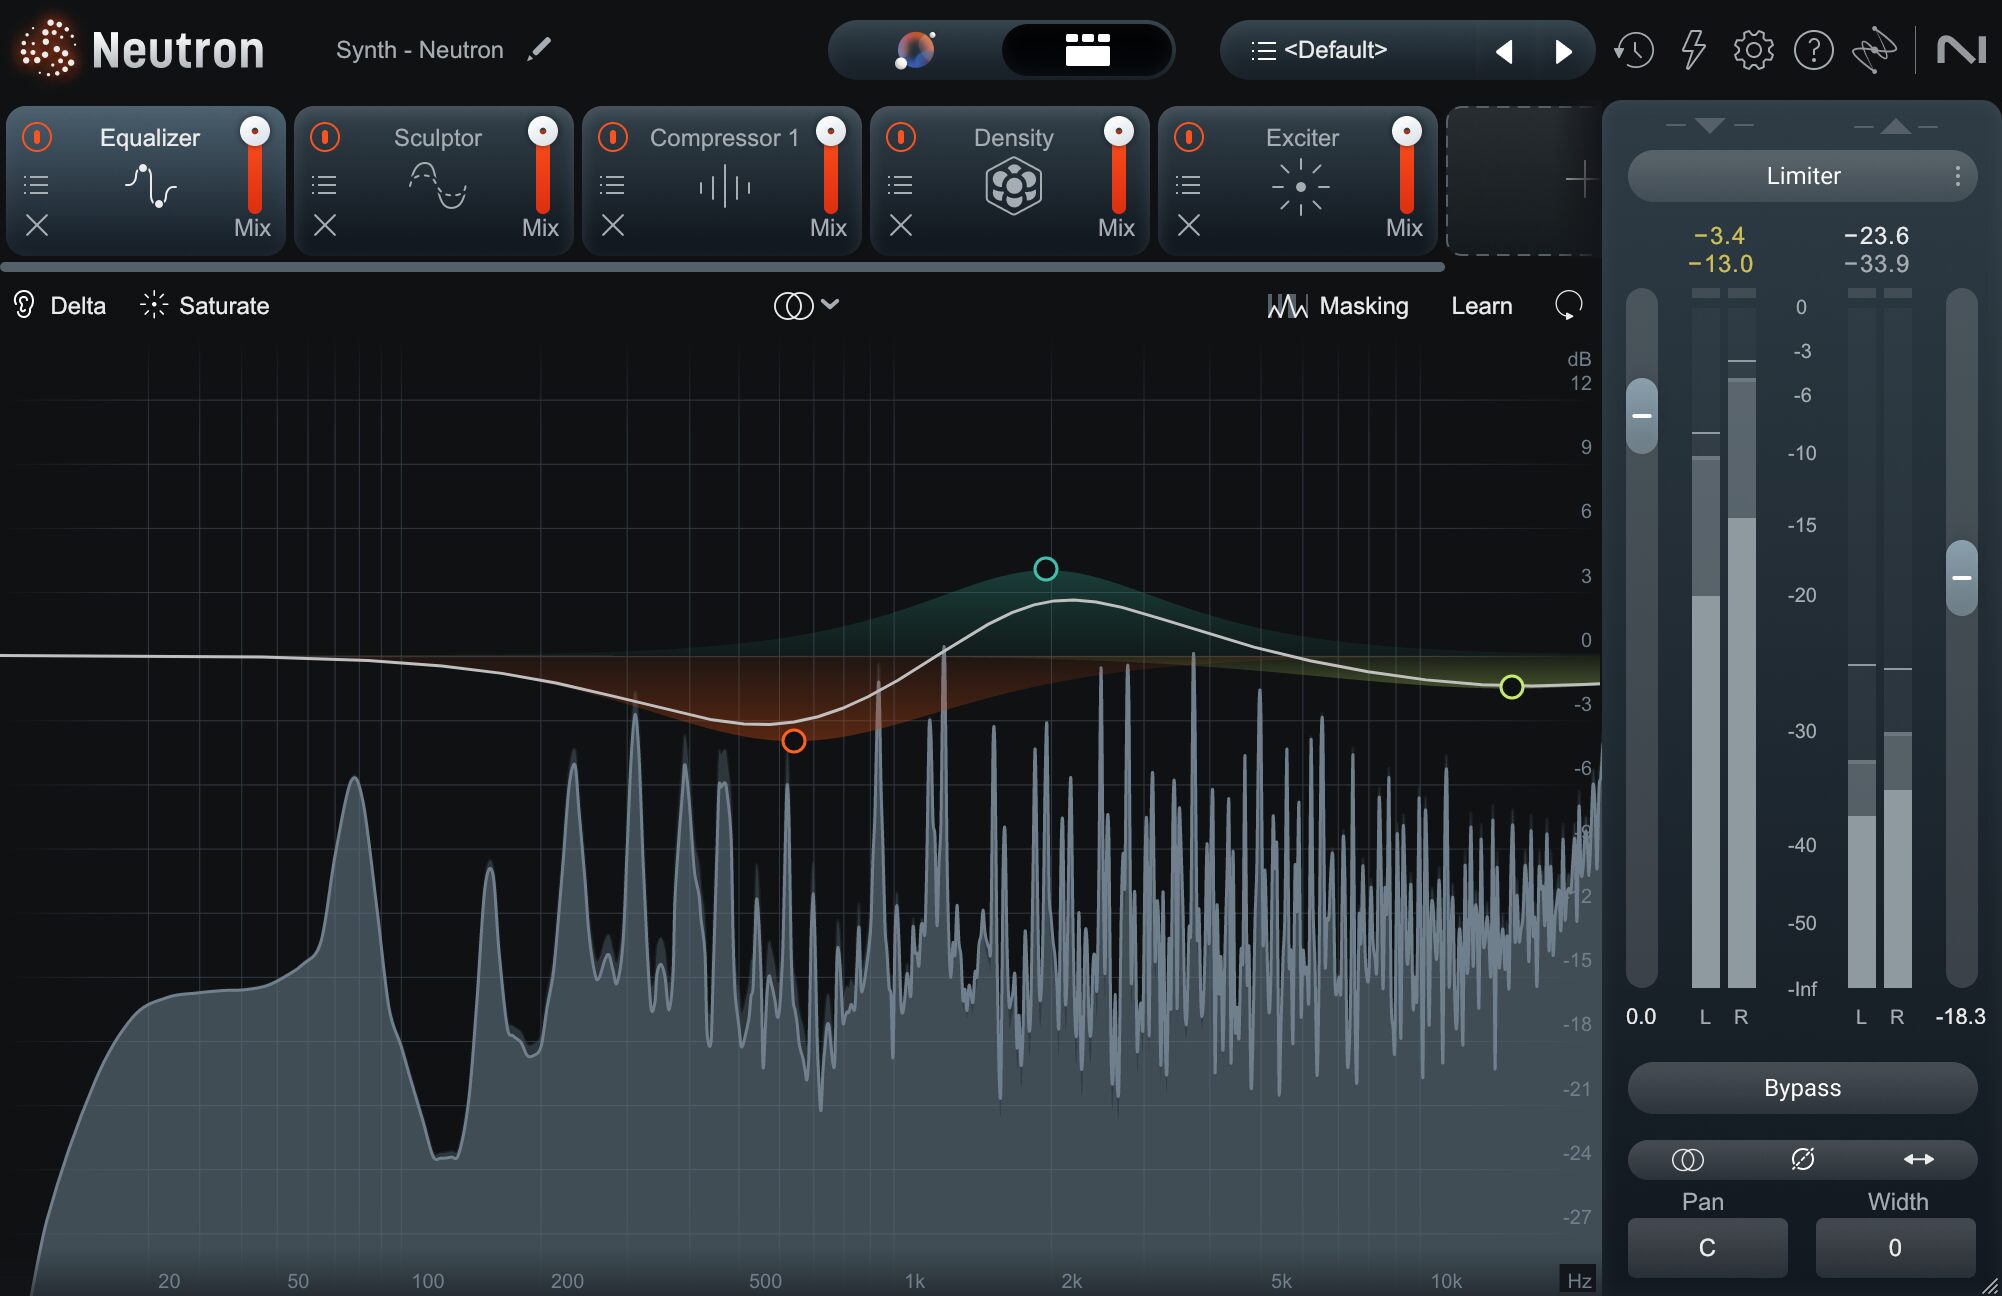Open the help menu
Image resolution: width=2002 pixels, height=1296 pixels.
pyautogui.click(x=1813, y=50)
